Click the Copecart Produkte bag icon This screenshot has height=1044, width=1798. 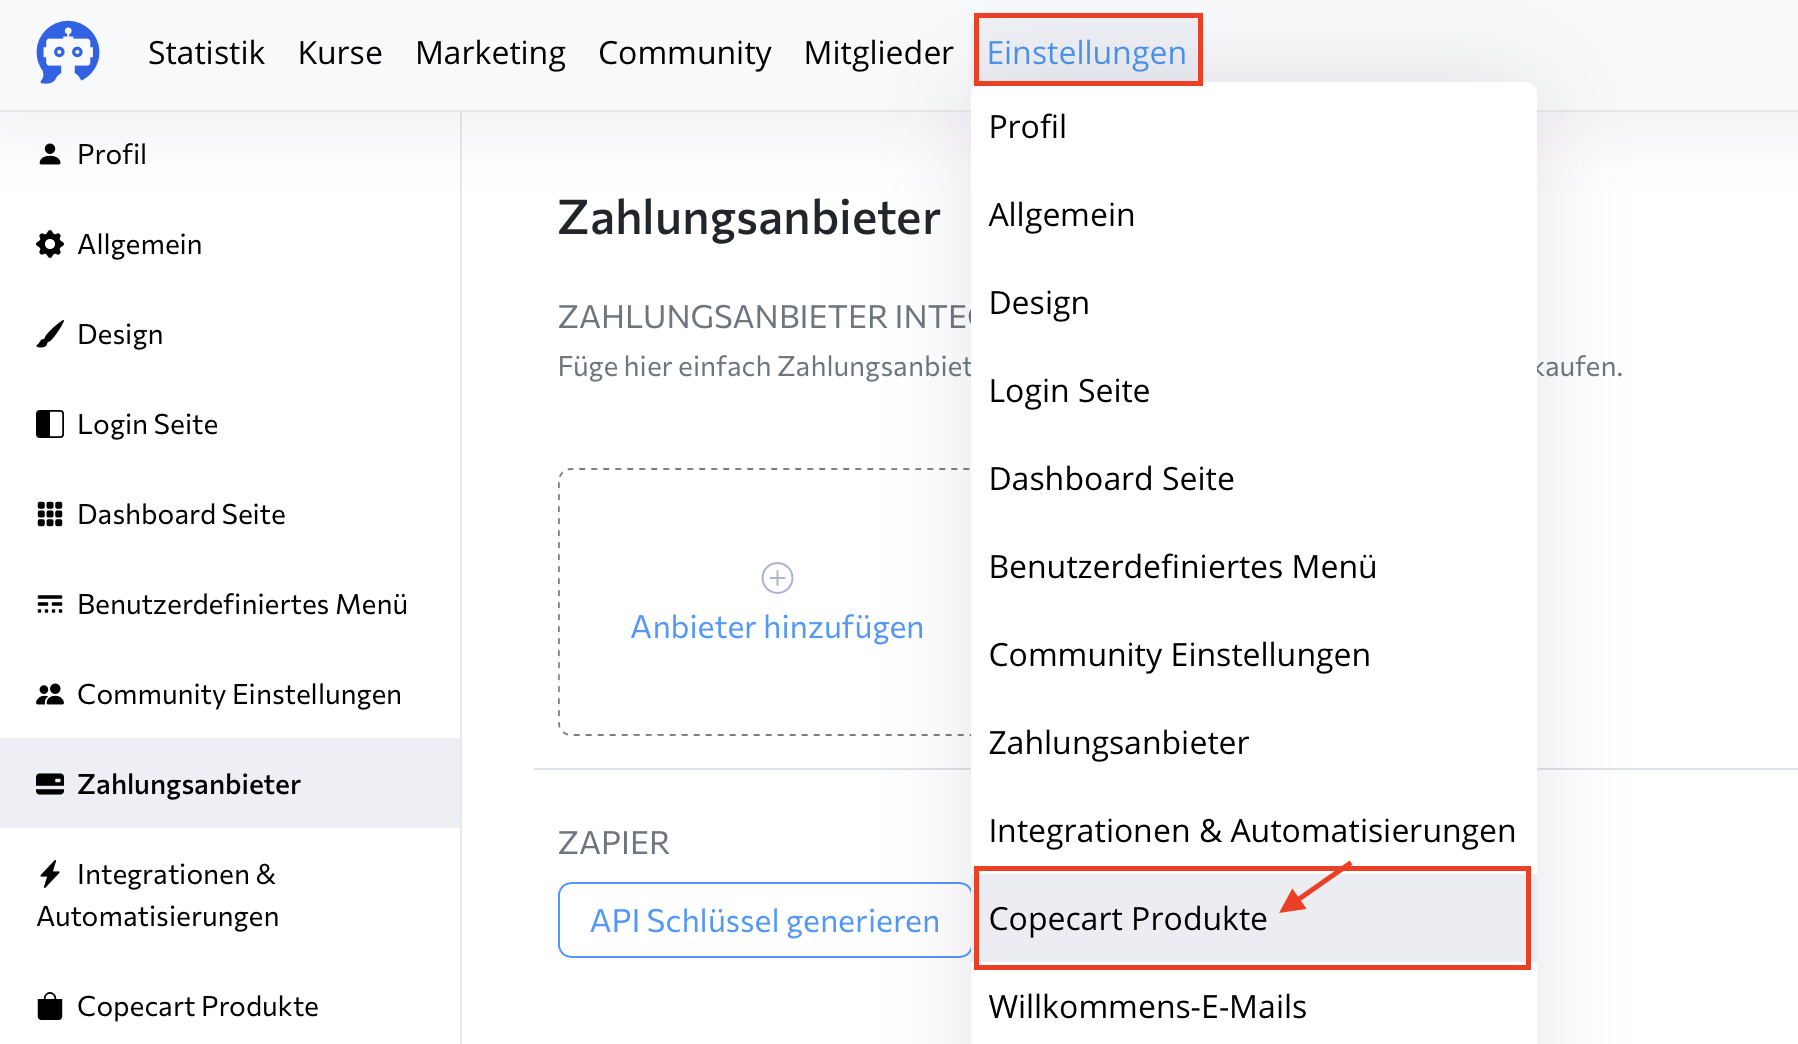pyautogui.click(x=50, y=1006)
